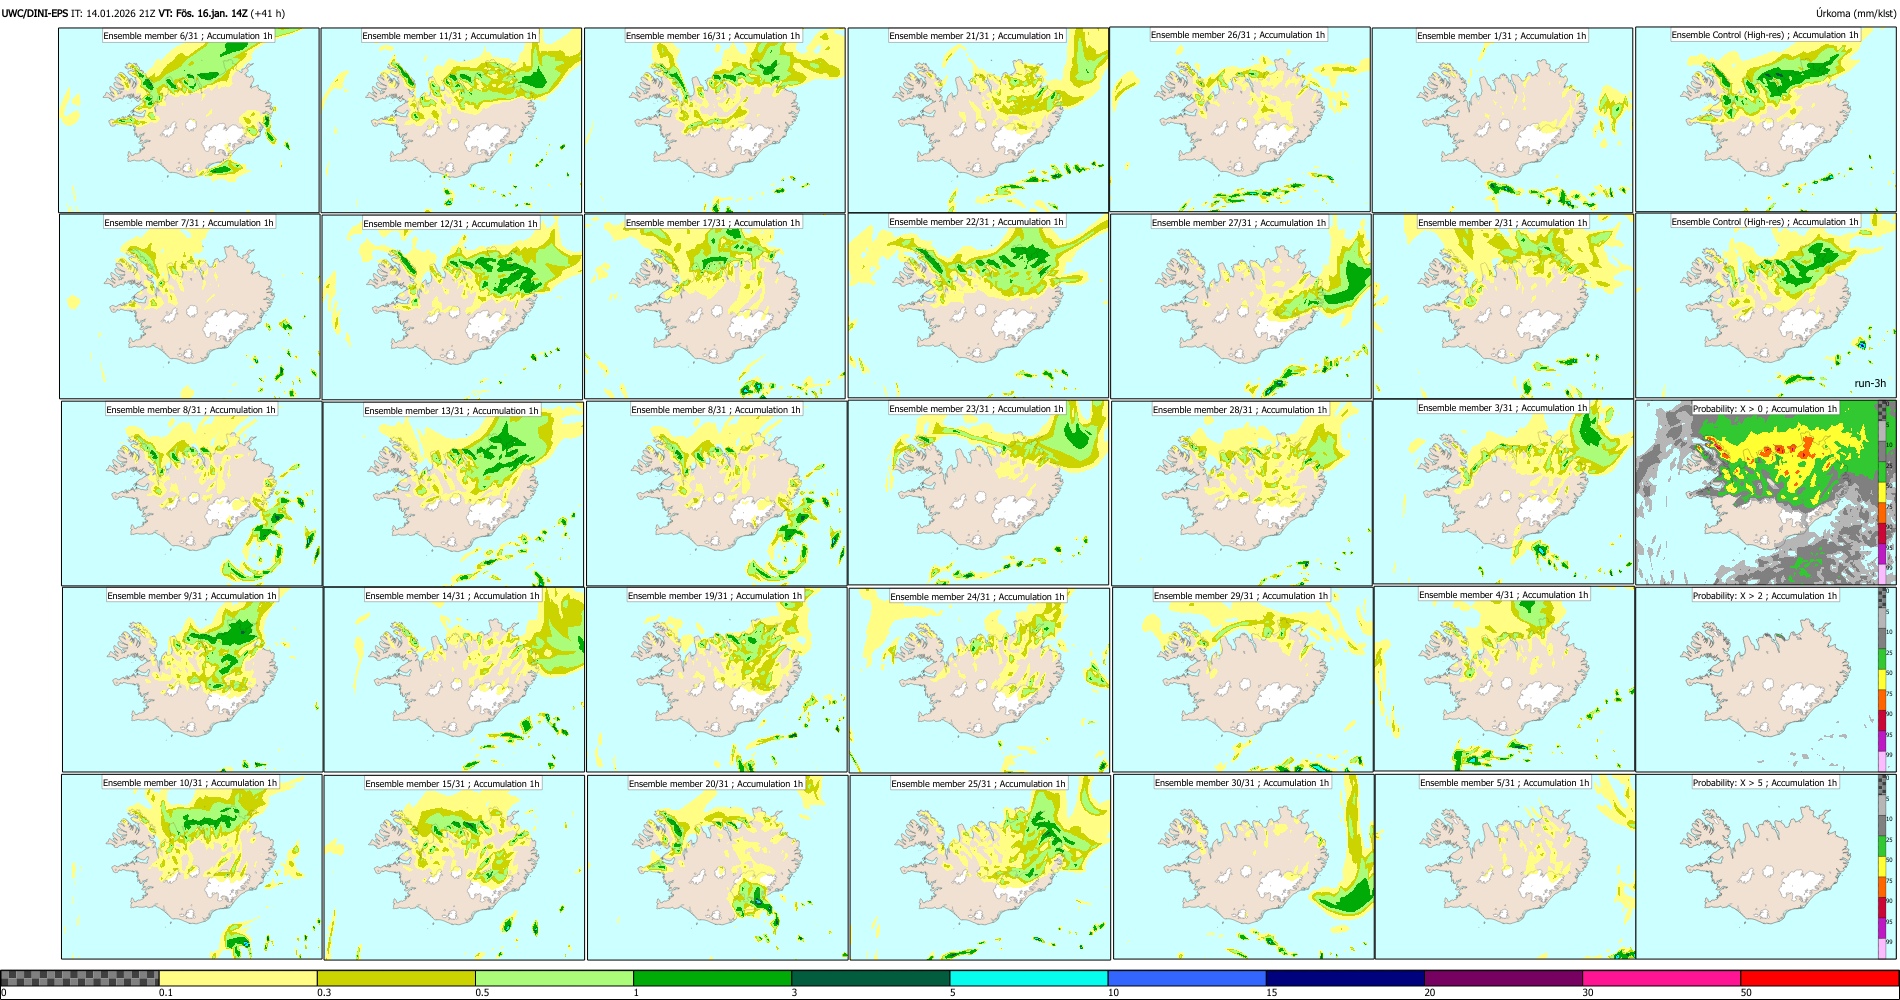Open the Ensemble member 4/31 map
Viewport: 1900px width, 1000px height.
pos(1504,679)
